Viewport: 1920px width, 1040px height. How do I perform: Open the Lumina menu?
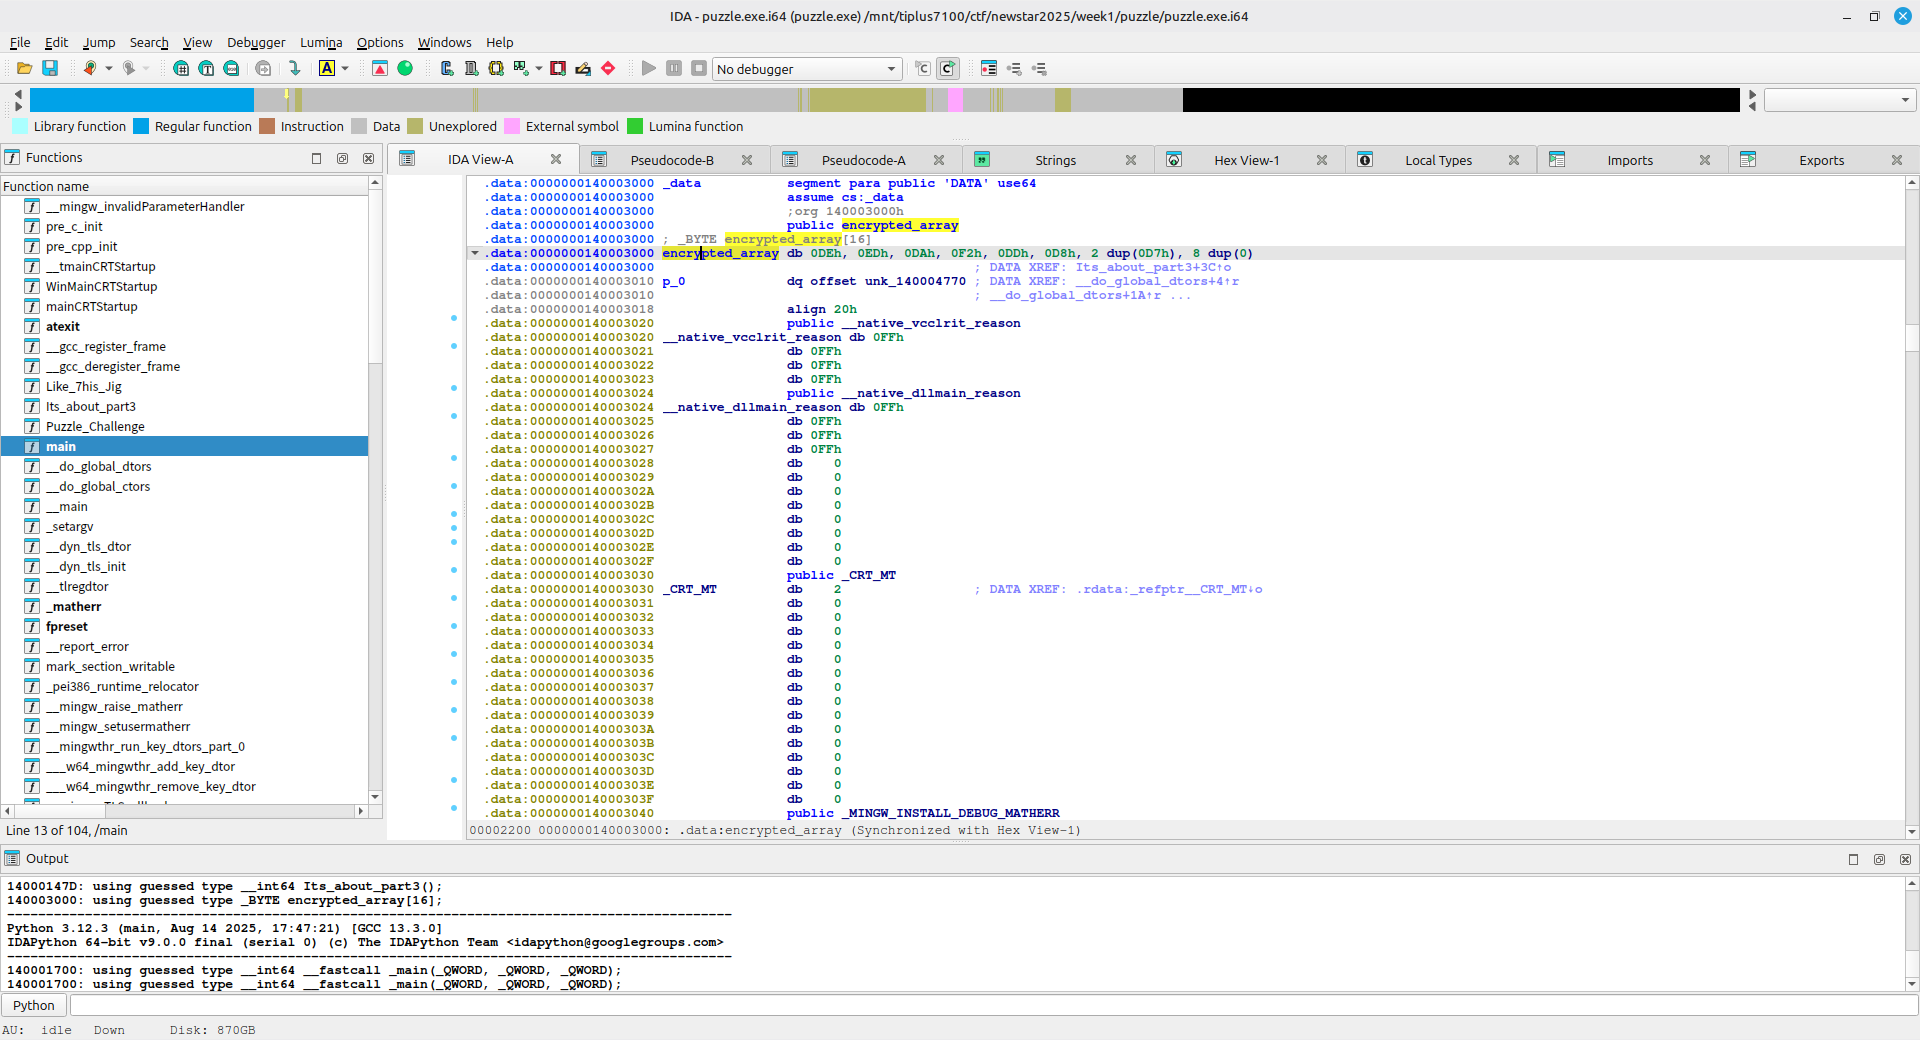(320, 42)
